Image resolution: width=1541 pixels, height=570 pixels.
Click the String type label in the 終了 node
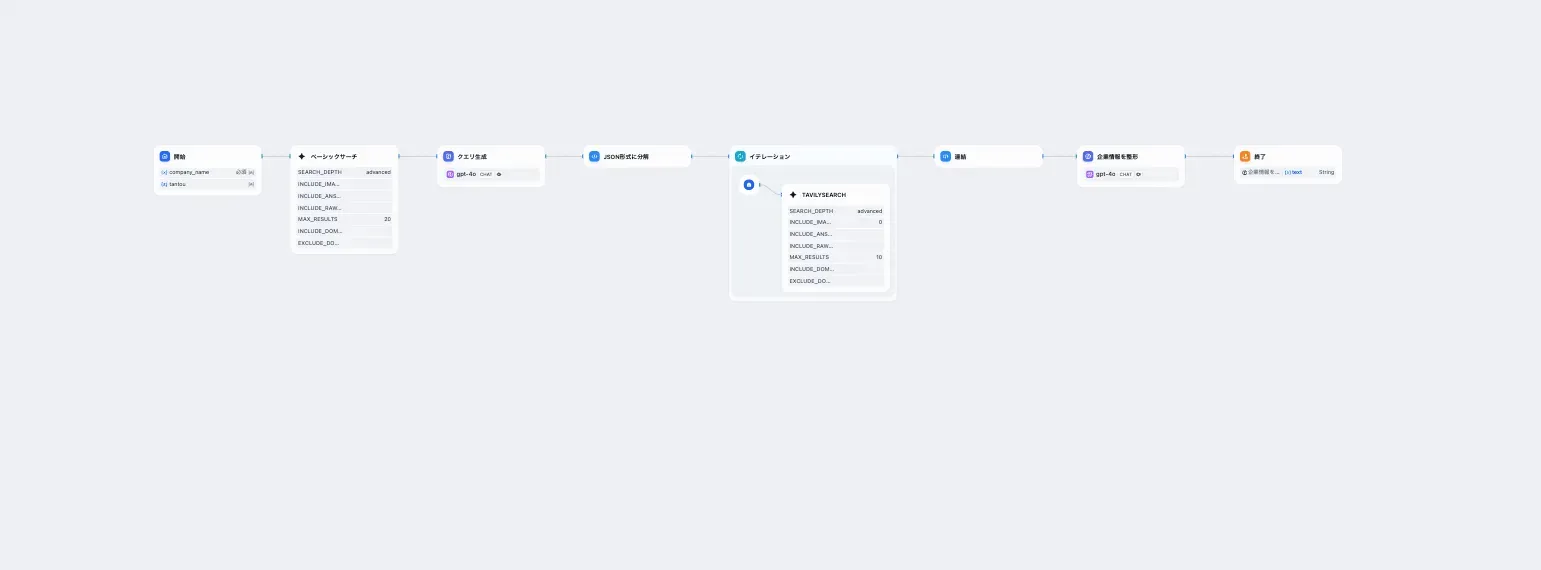point(1326,172)
